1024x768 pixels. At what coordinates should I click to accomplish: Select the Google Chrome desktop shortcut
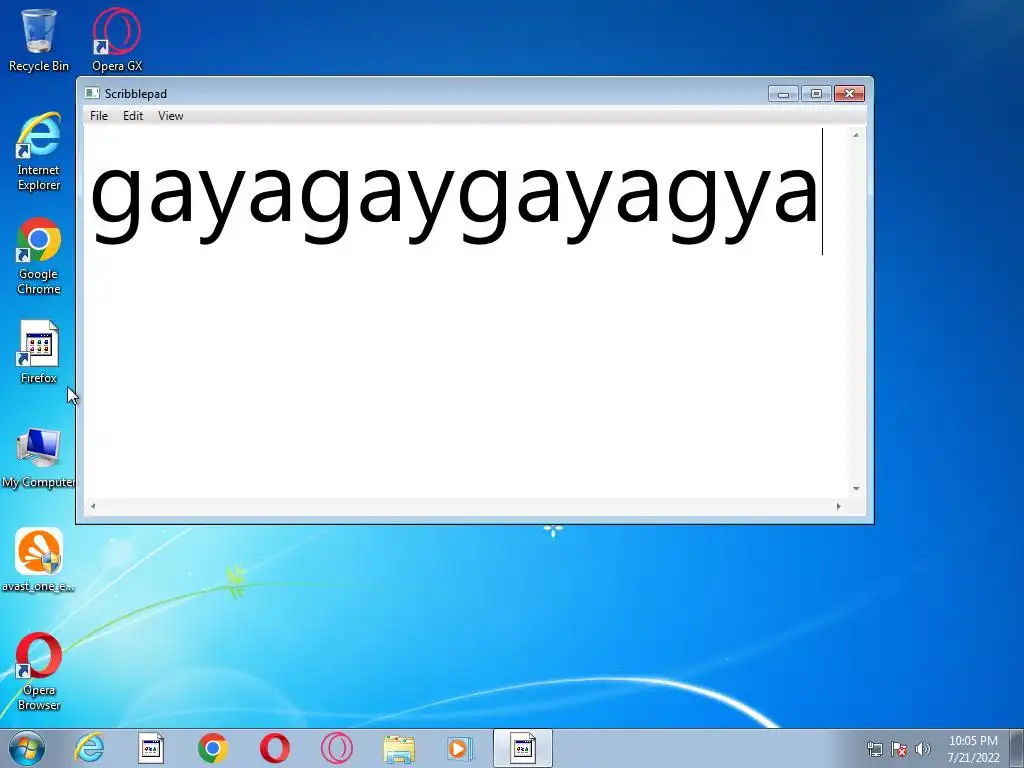tap(39, 256)
